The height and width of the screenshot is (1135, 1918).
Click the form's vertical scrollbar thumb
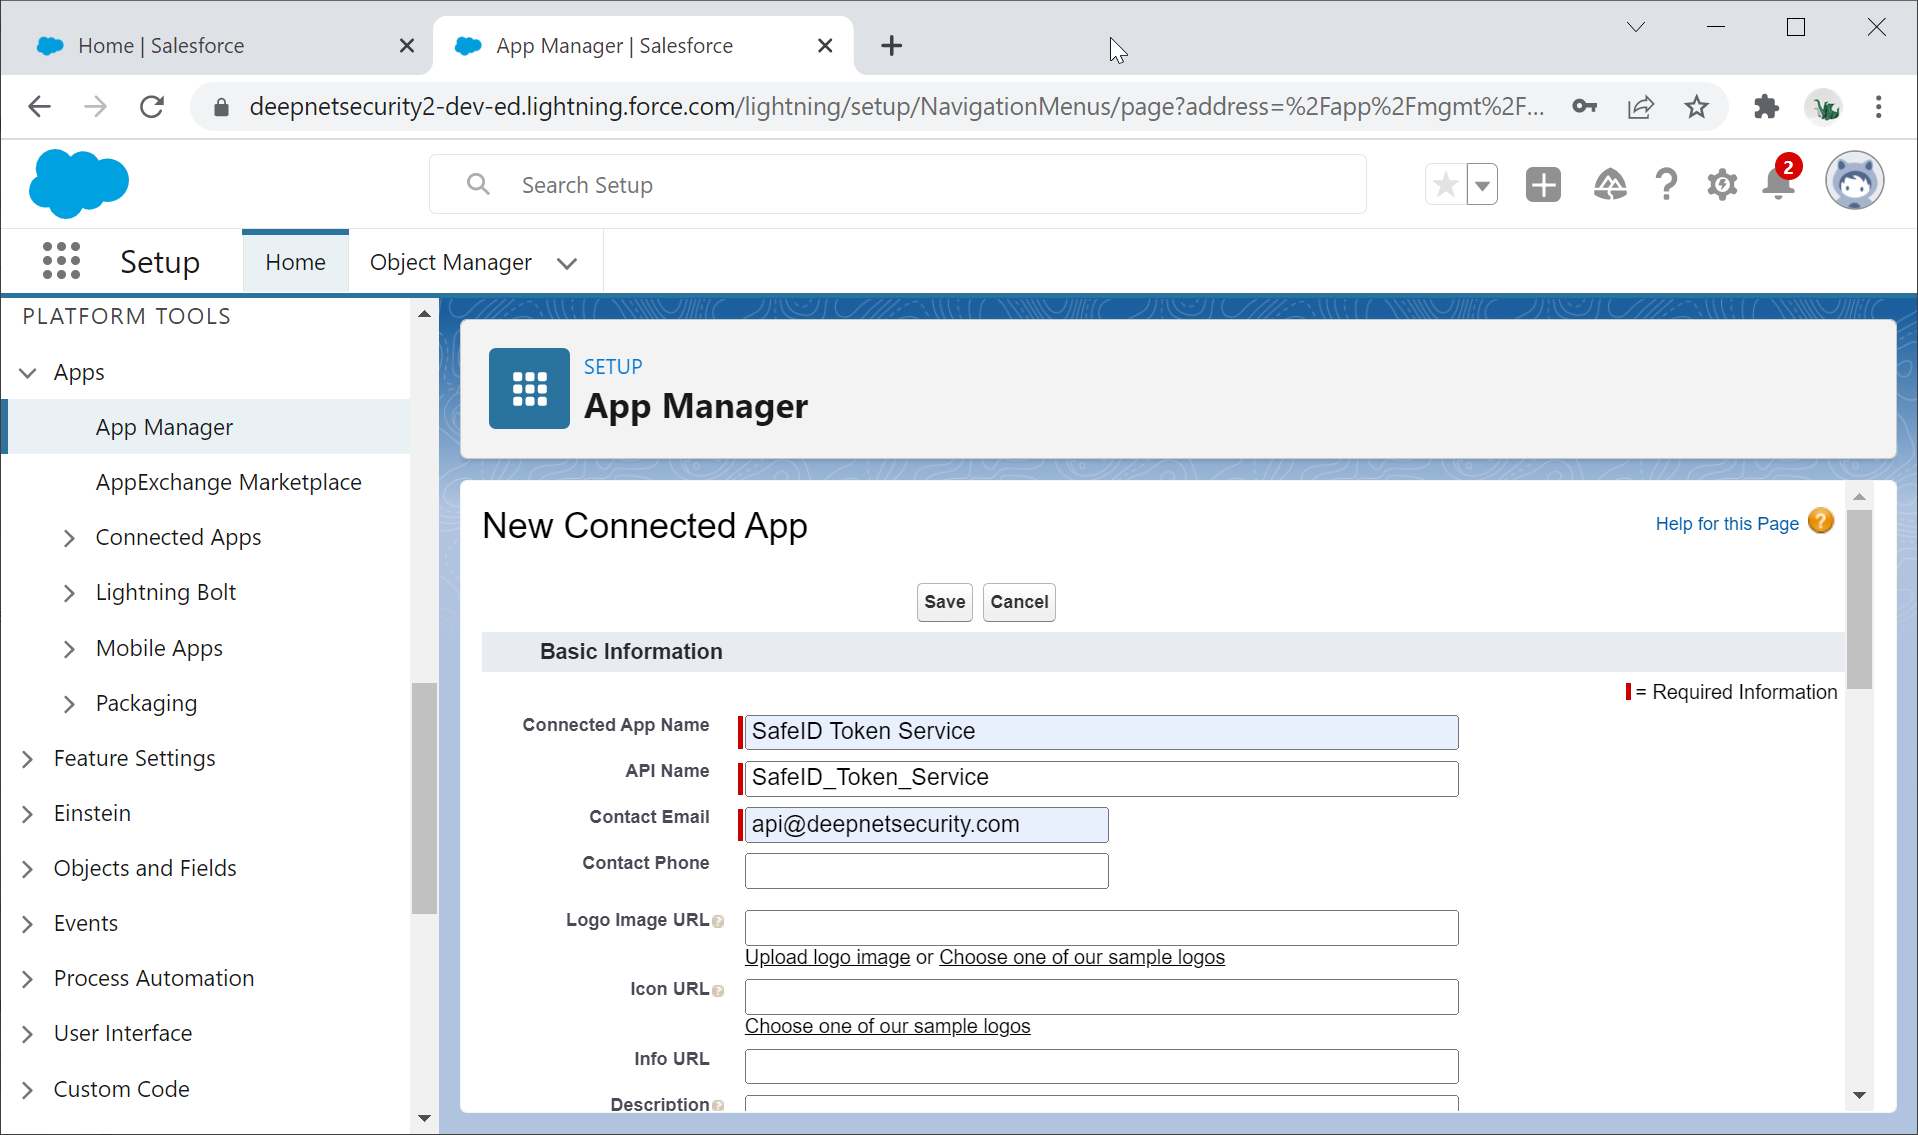tap(1859, 600)
